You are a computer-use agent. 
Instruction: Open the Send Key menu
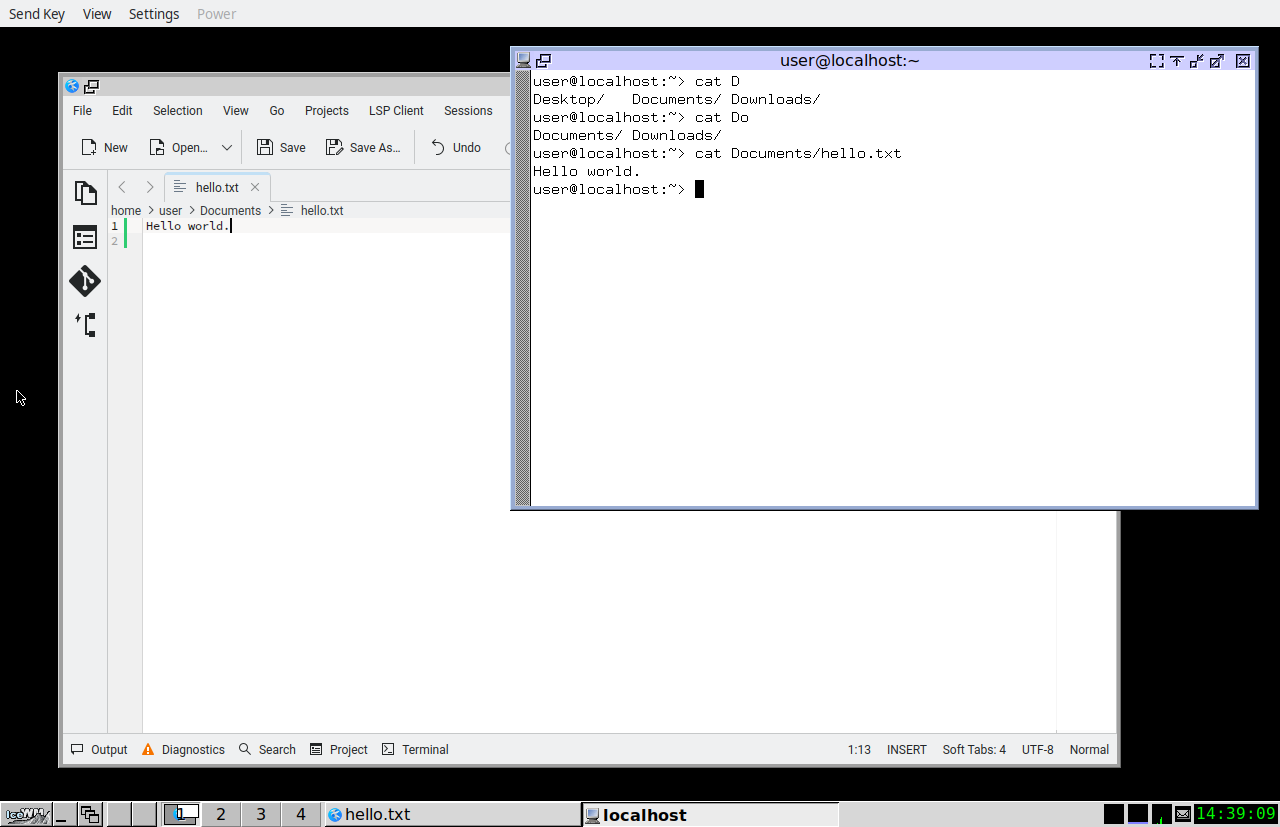37,14
